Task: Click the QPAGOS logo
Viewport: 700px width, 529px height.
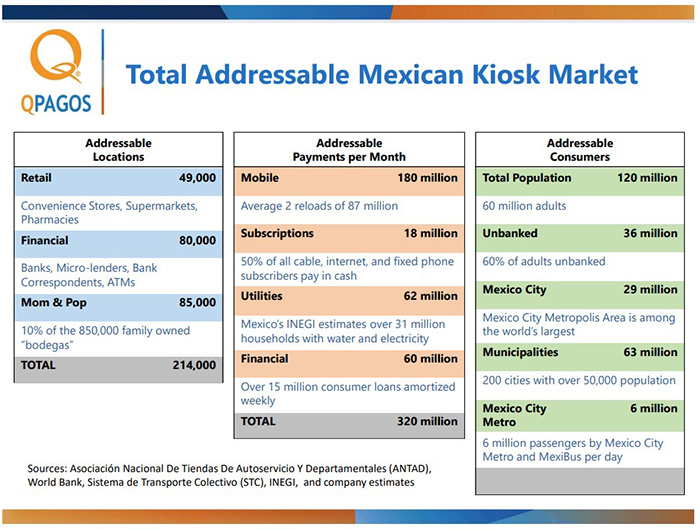Action: 57,71
